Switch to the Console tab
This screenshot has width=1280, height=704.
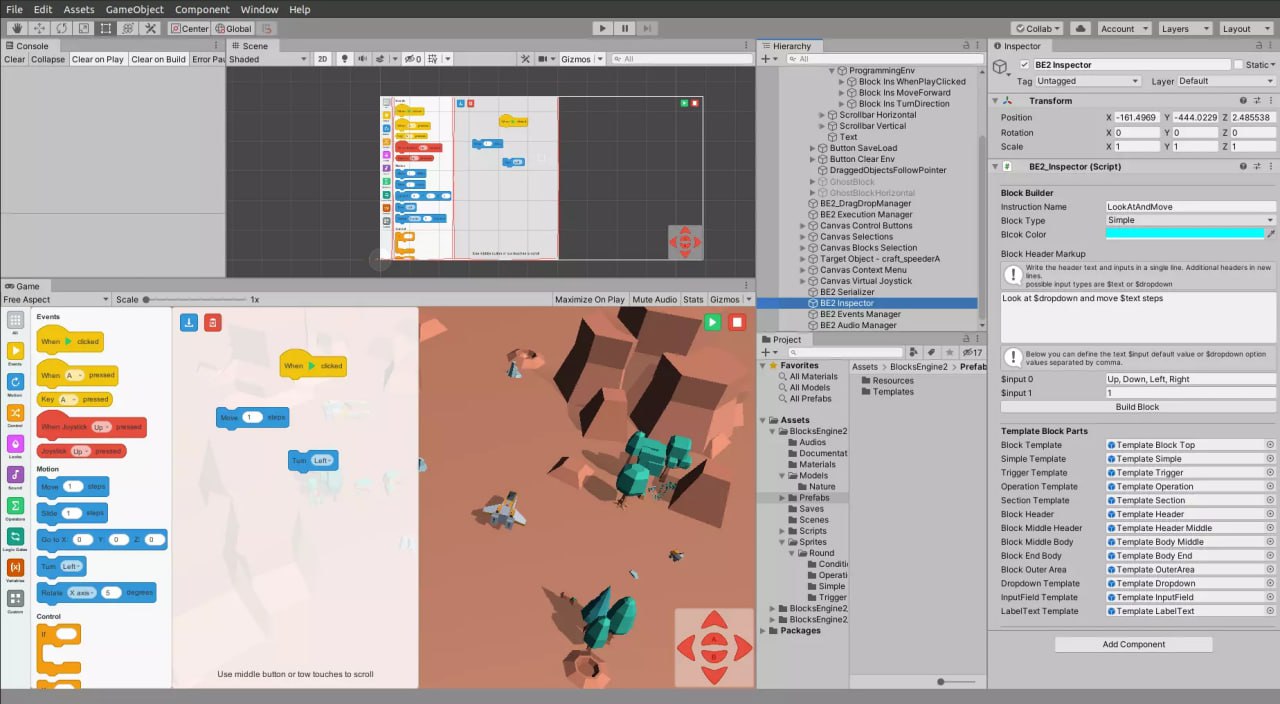30,45
